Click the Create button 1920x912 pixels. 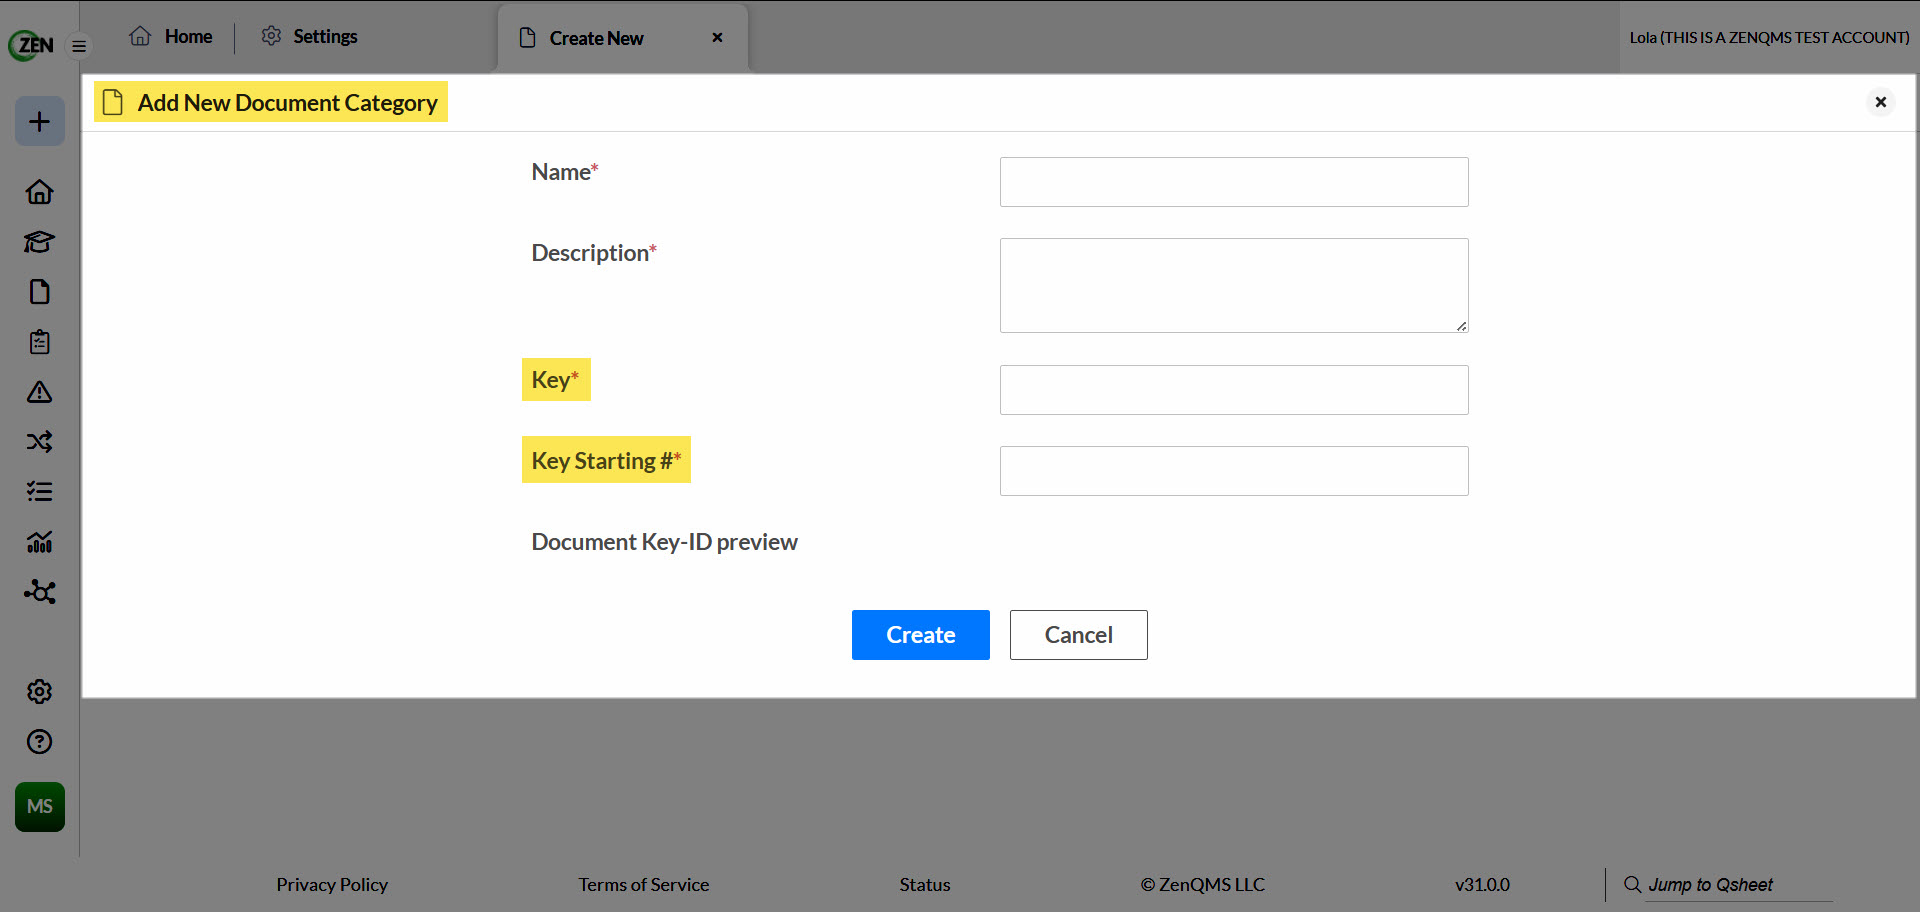tap(921, 635)
